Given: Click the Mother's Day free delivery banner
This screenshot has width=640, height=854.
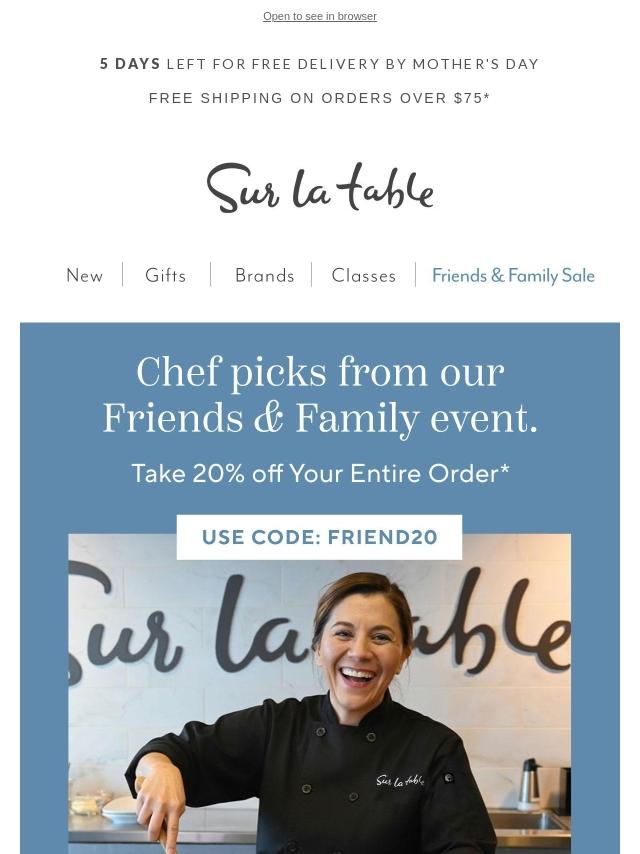Looking at the screenshot, I should coord(320,64).
